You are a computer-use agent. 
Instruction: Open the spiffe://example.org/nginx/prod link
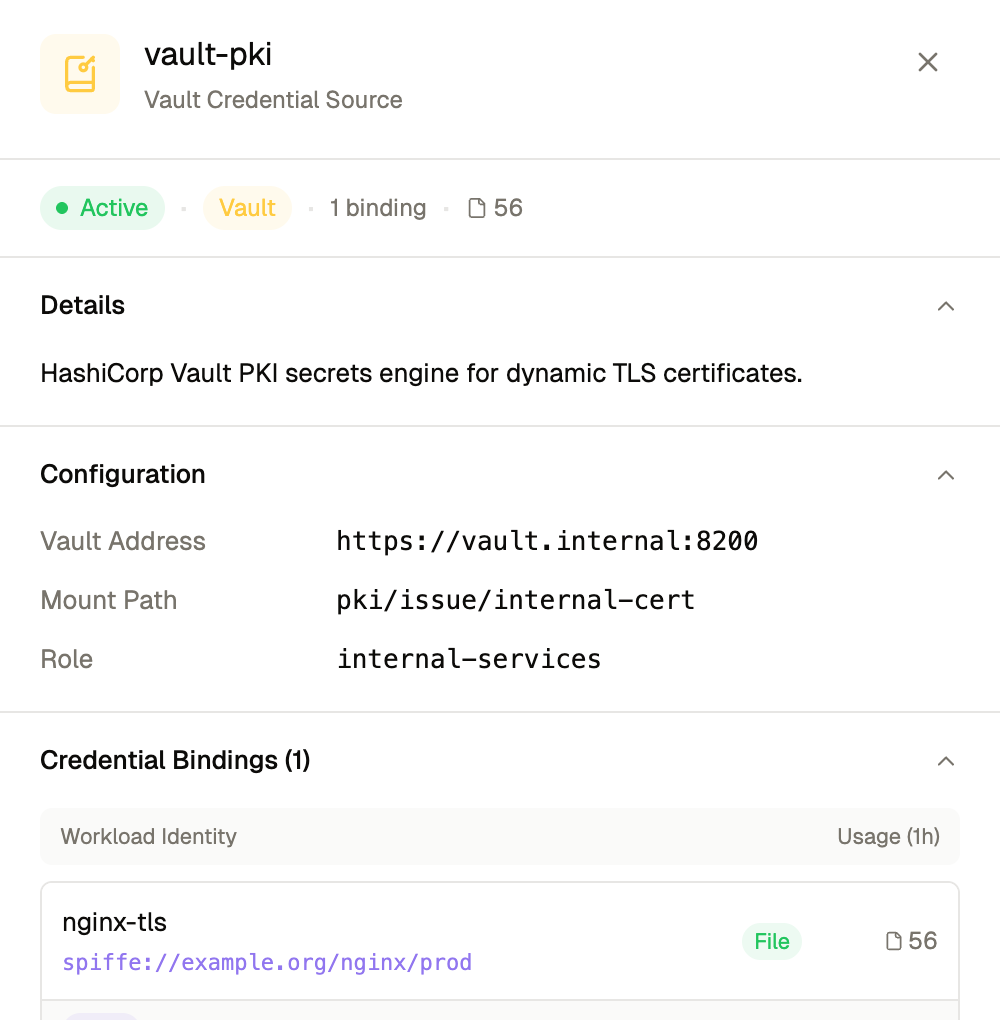click(267, 962)
